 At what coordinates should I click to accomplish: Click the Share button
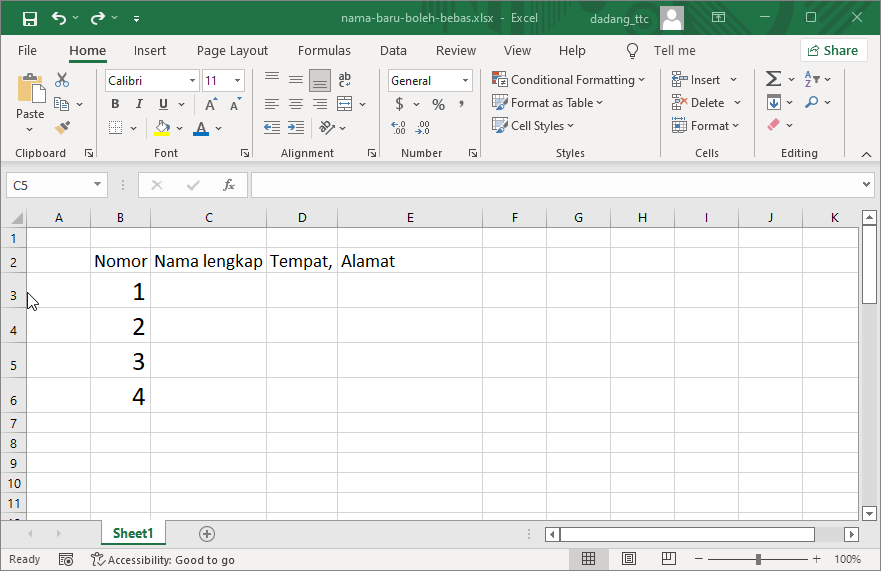[x=832, y=51]
